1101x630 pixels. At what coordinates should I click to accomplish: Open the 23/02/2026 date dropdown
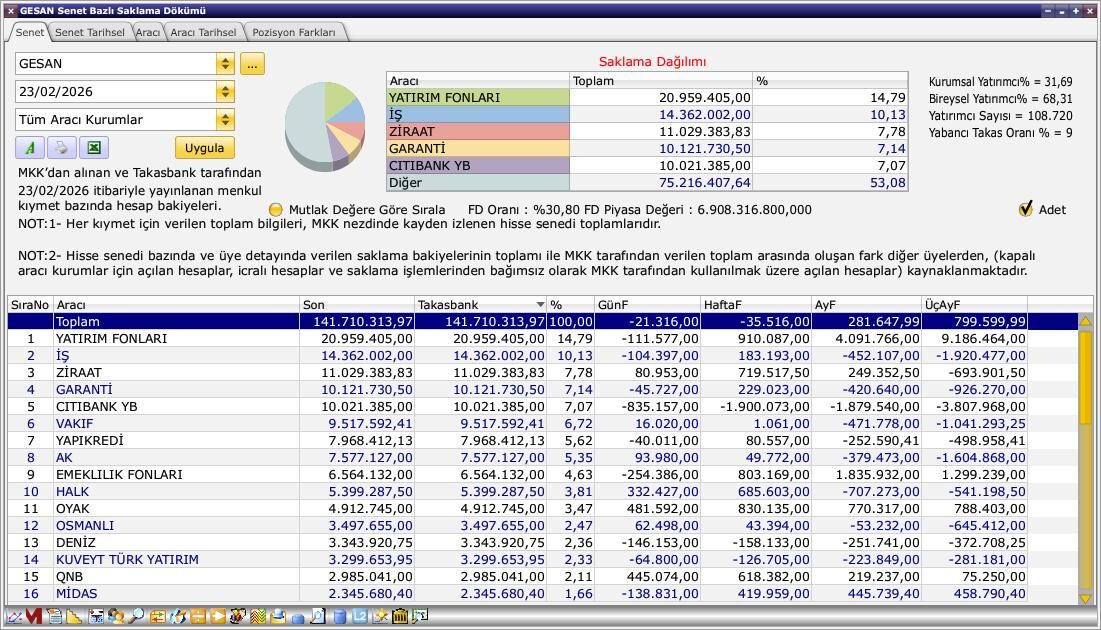click(x=225, y=92)
